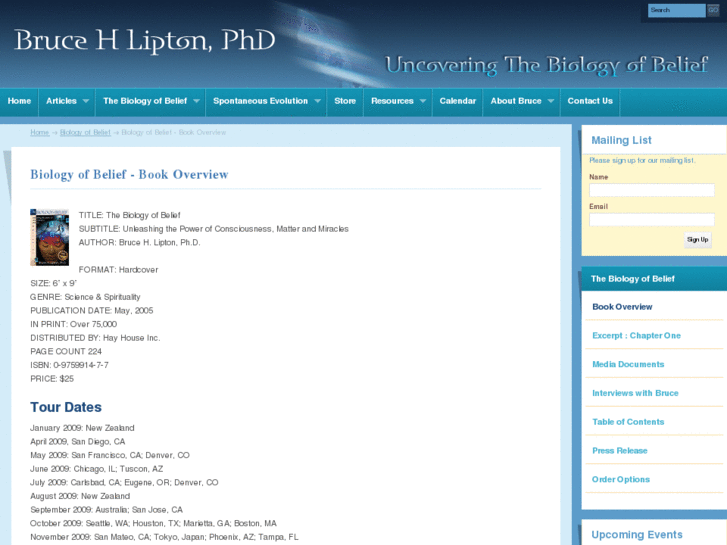727x545 pixels.
Task: Open Interviews with Bruce link
Action: 635,393
